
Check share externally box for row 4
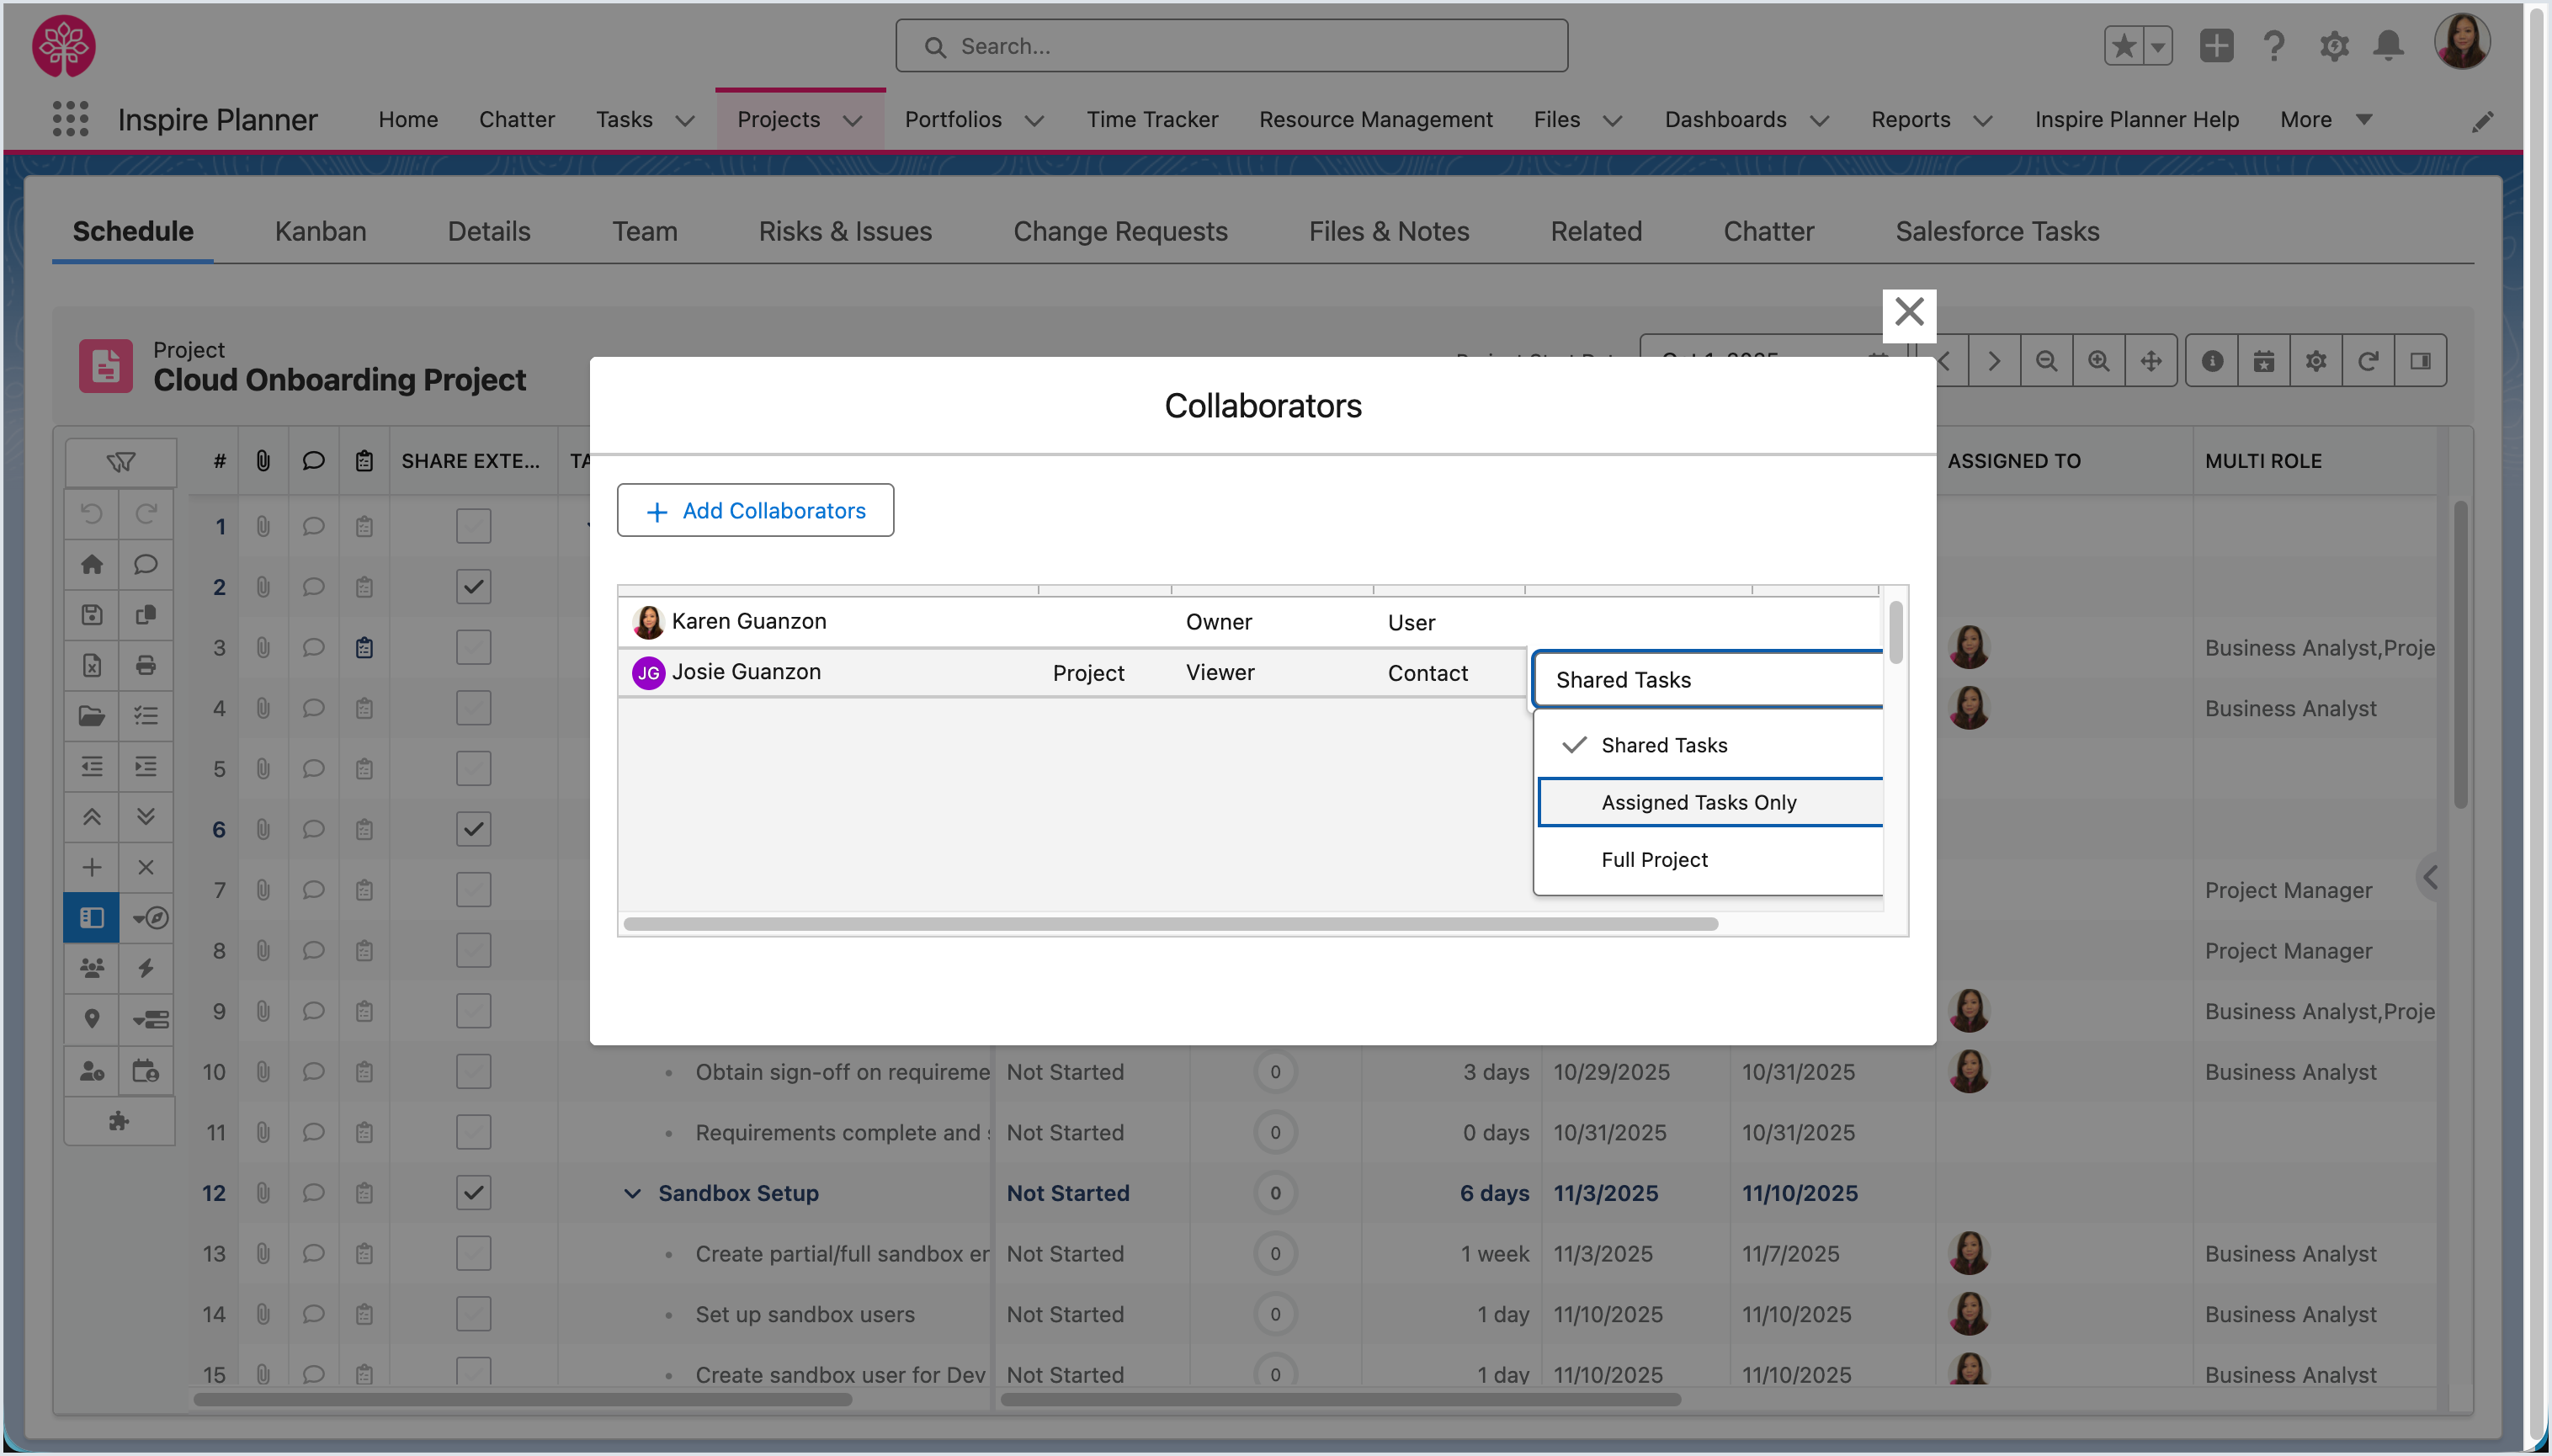(473, 708)
